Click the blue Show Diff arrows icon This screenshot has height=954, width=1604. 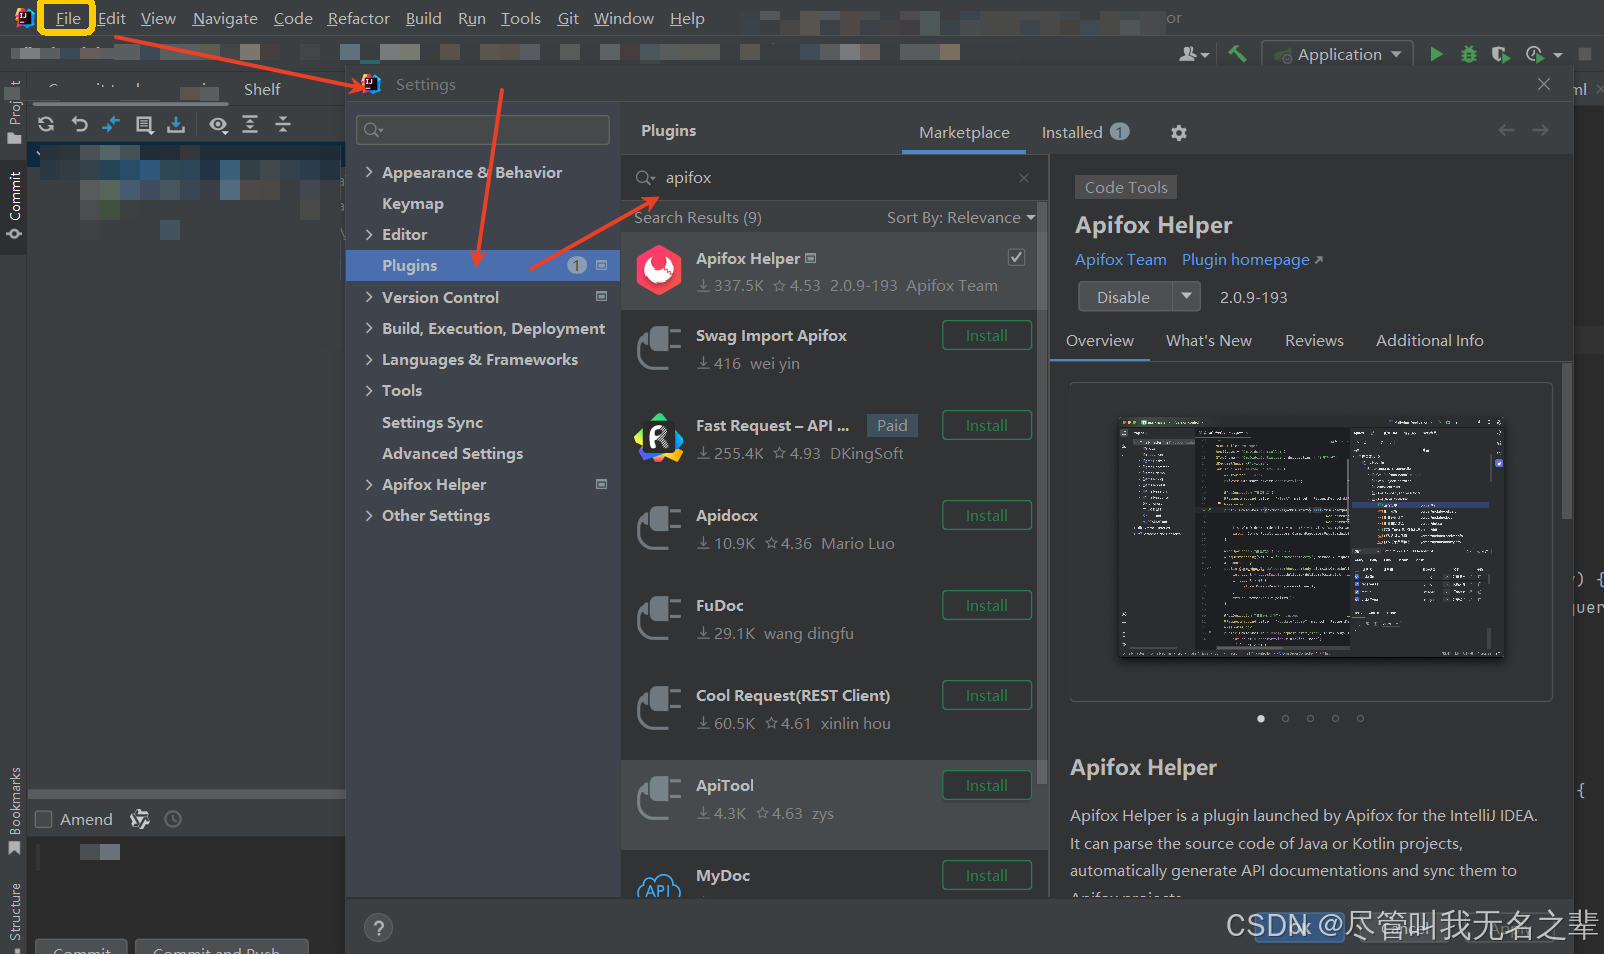111,124
